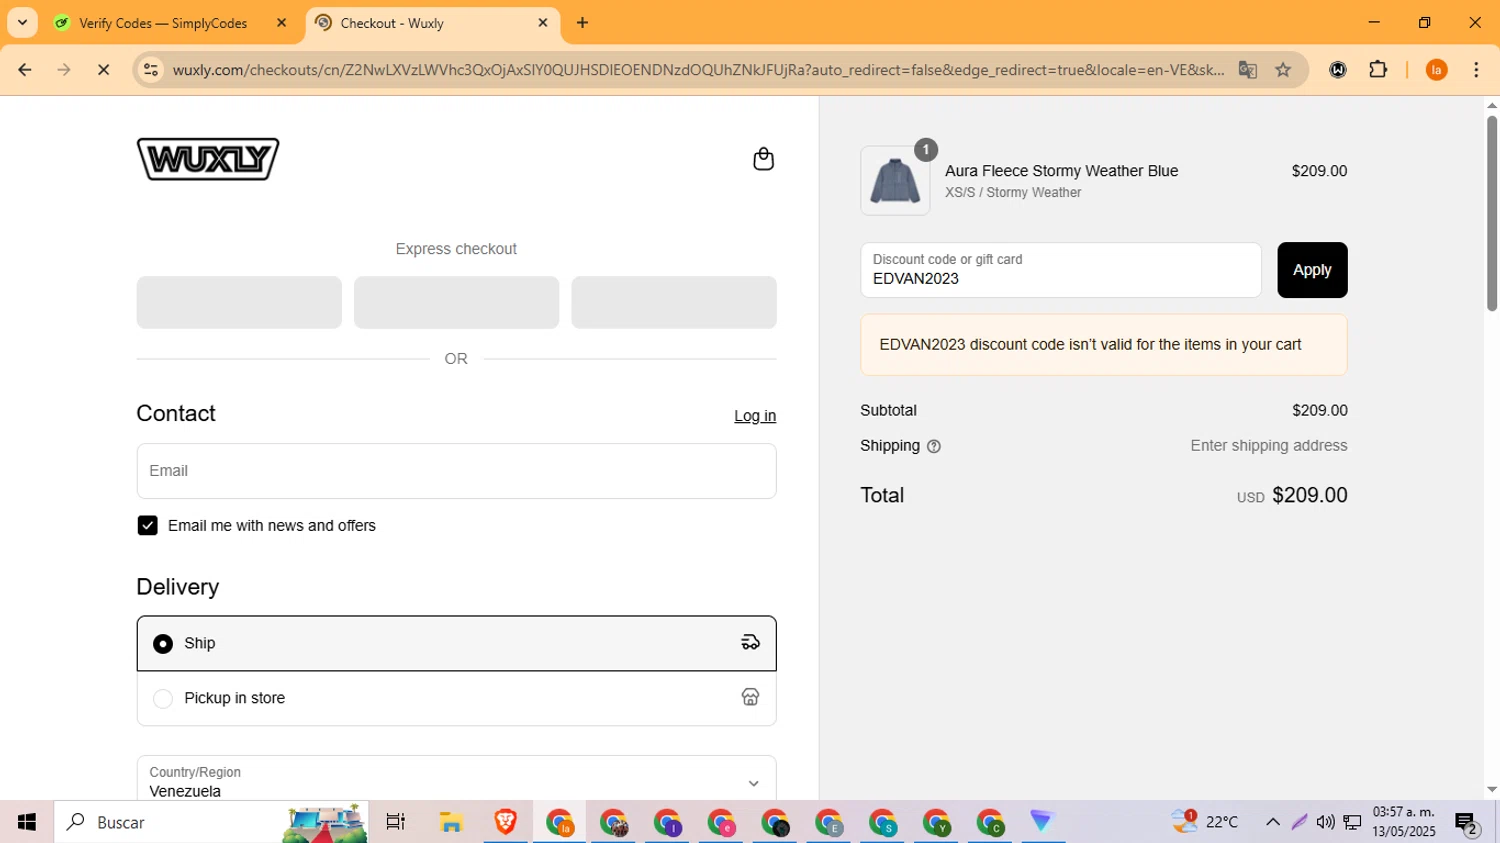Open Brave browser from taskbar

[505, 822]
